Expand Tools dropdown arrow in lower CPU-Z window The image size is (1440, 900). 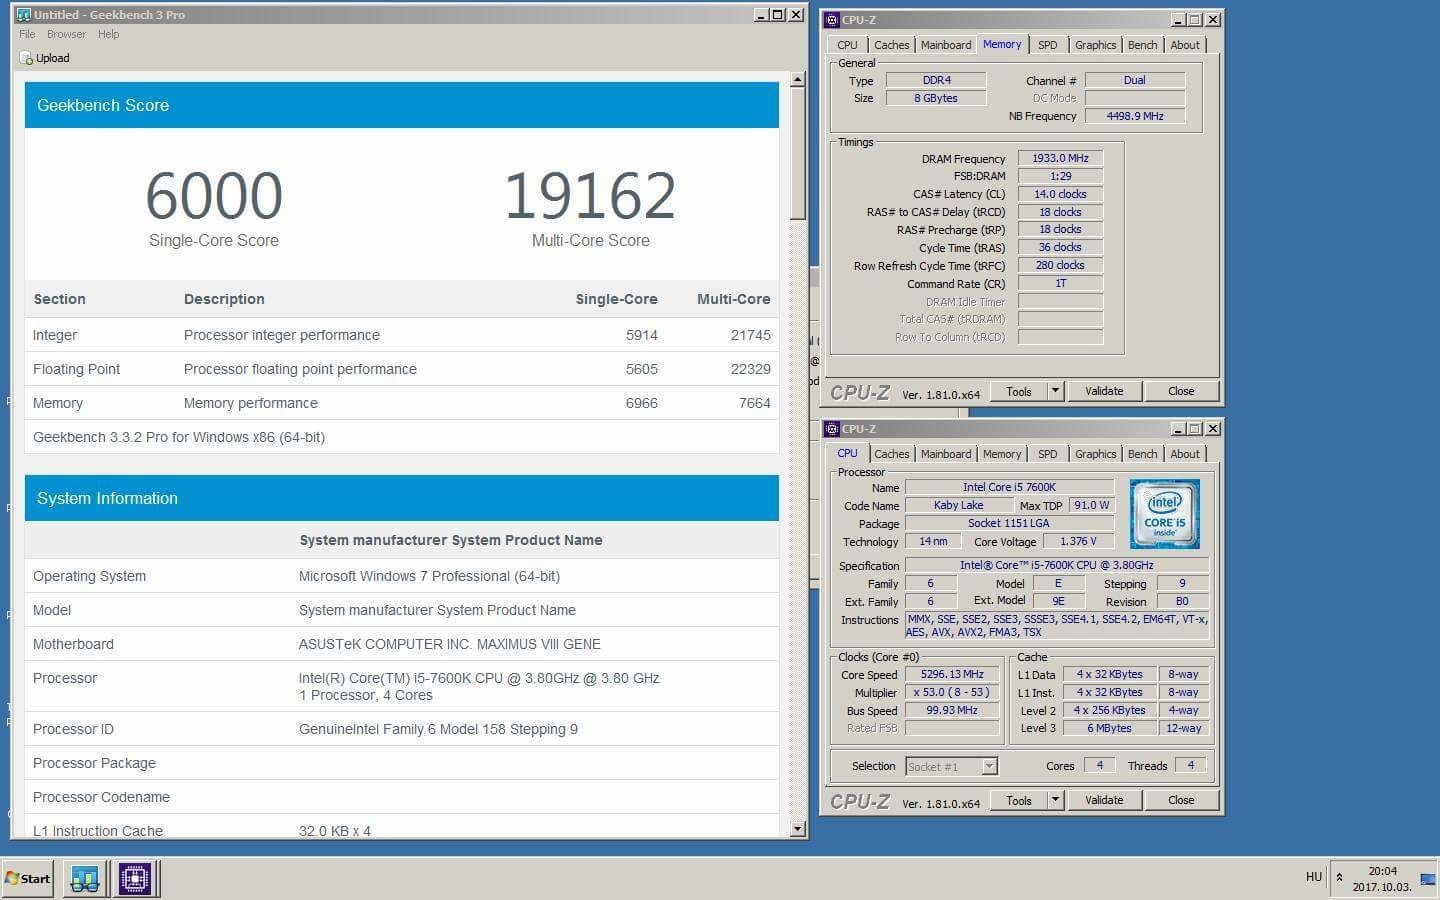coord(1055,800)
